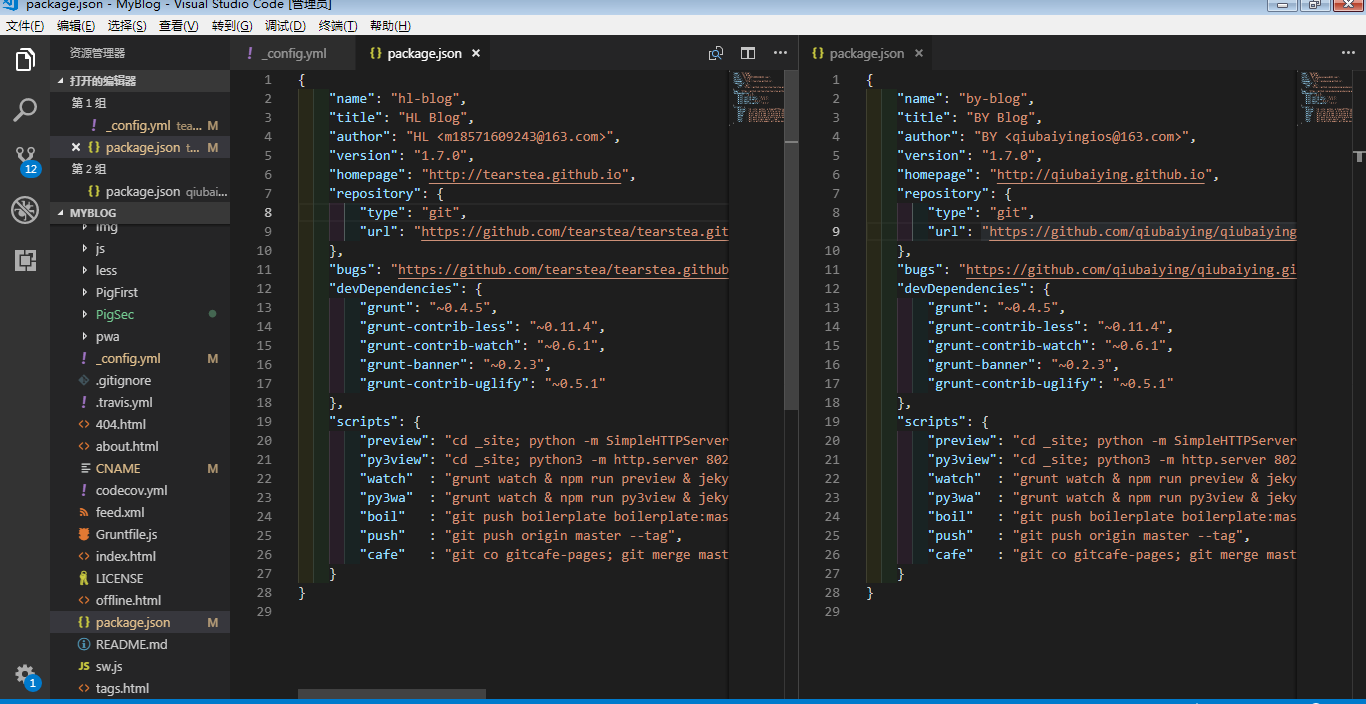Image resolution: width=1366 pixels, height=704 pixels.
Task: Open the 查看(V) menu
Action: [x=180, y=26]
